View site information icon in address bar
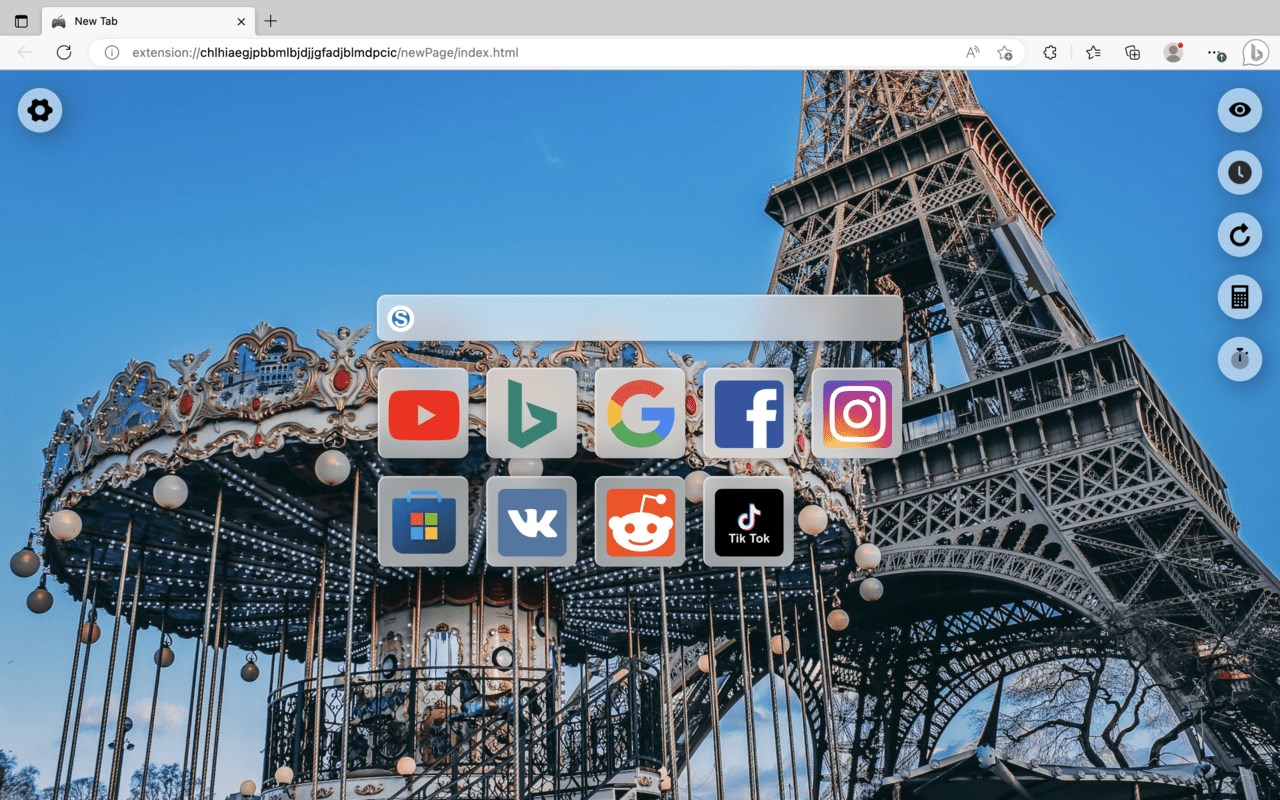This screenshot has width=1280, height=800. click(112, 52)
